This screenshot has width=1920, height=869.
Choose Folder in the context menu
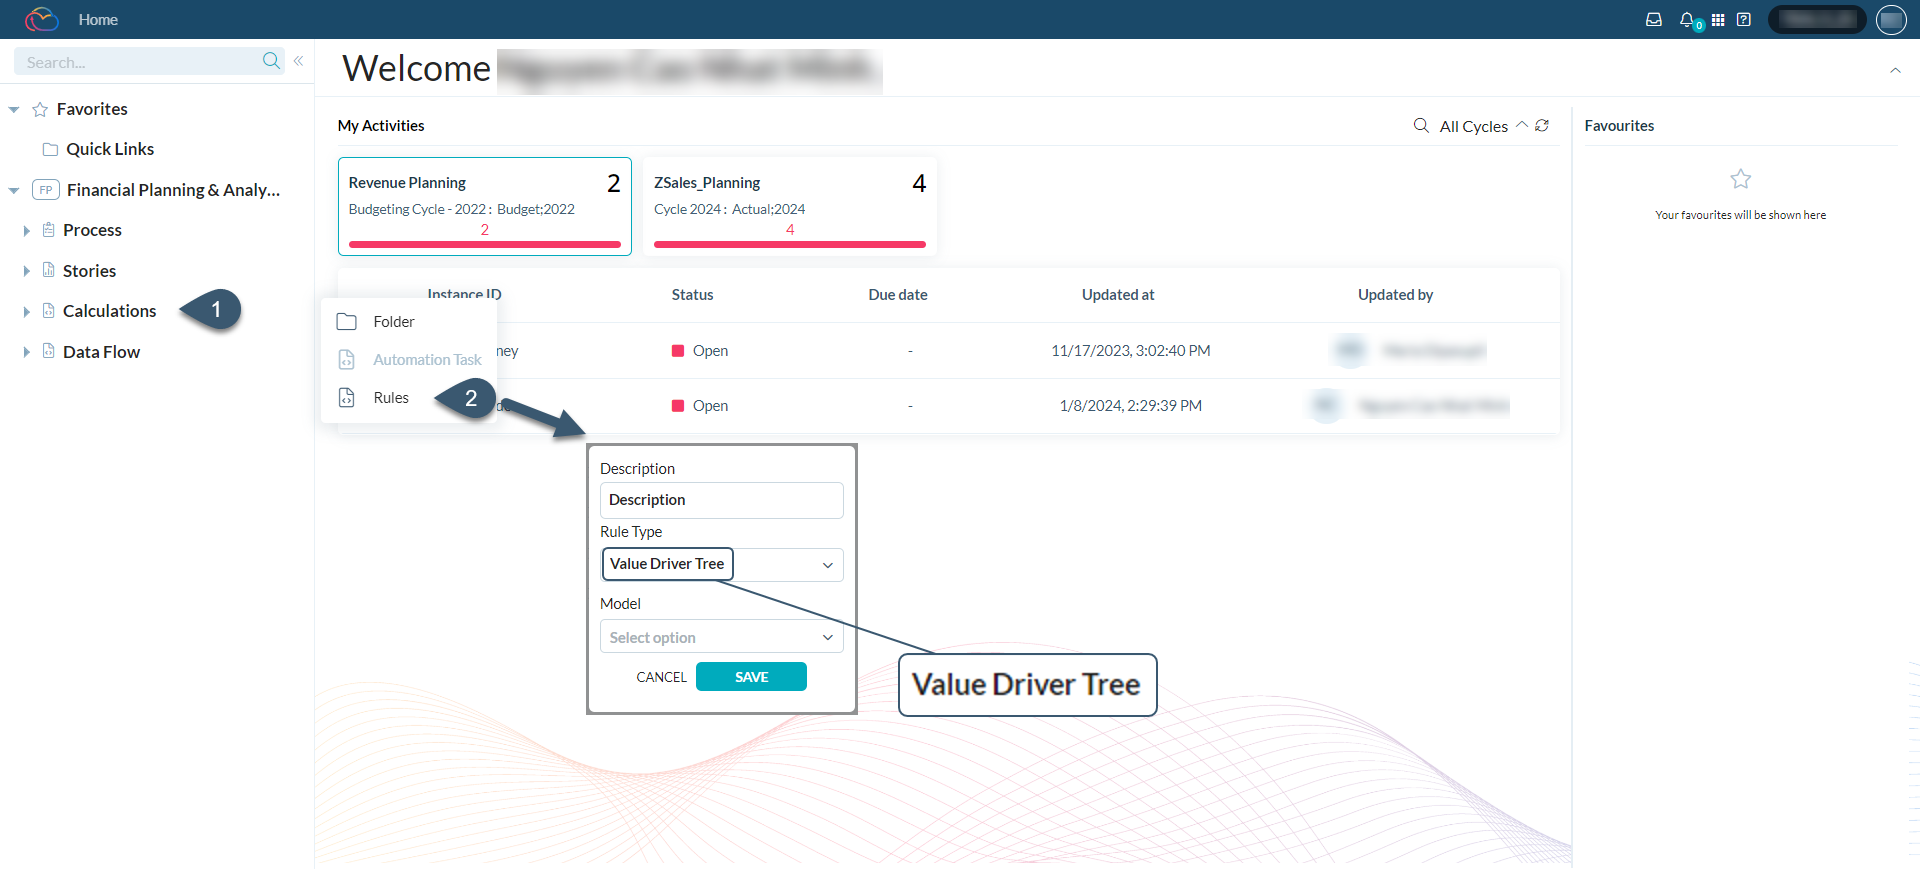pyautogui.click(x=393, y=322)
